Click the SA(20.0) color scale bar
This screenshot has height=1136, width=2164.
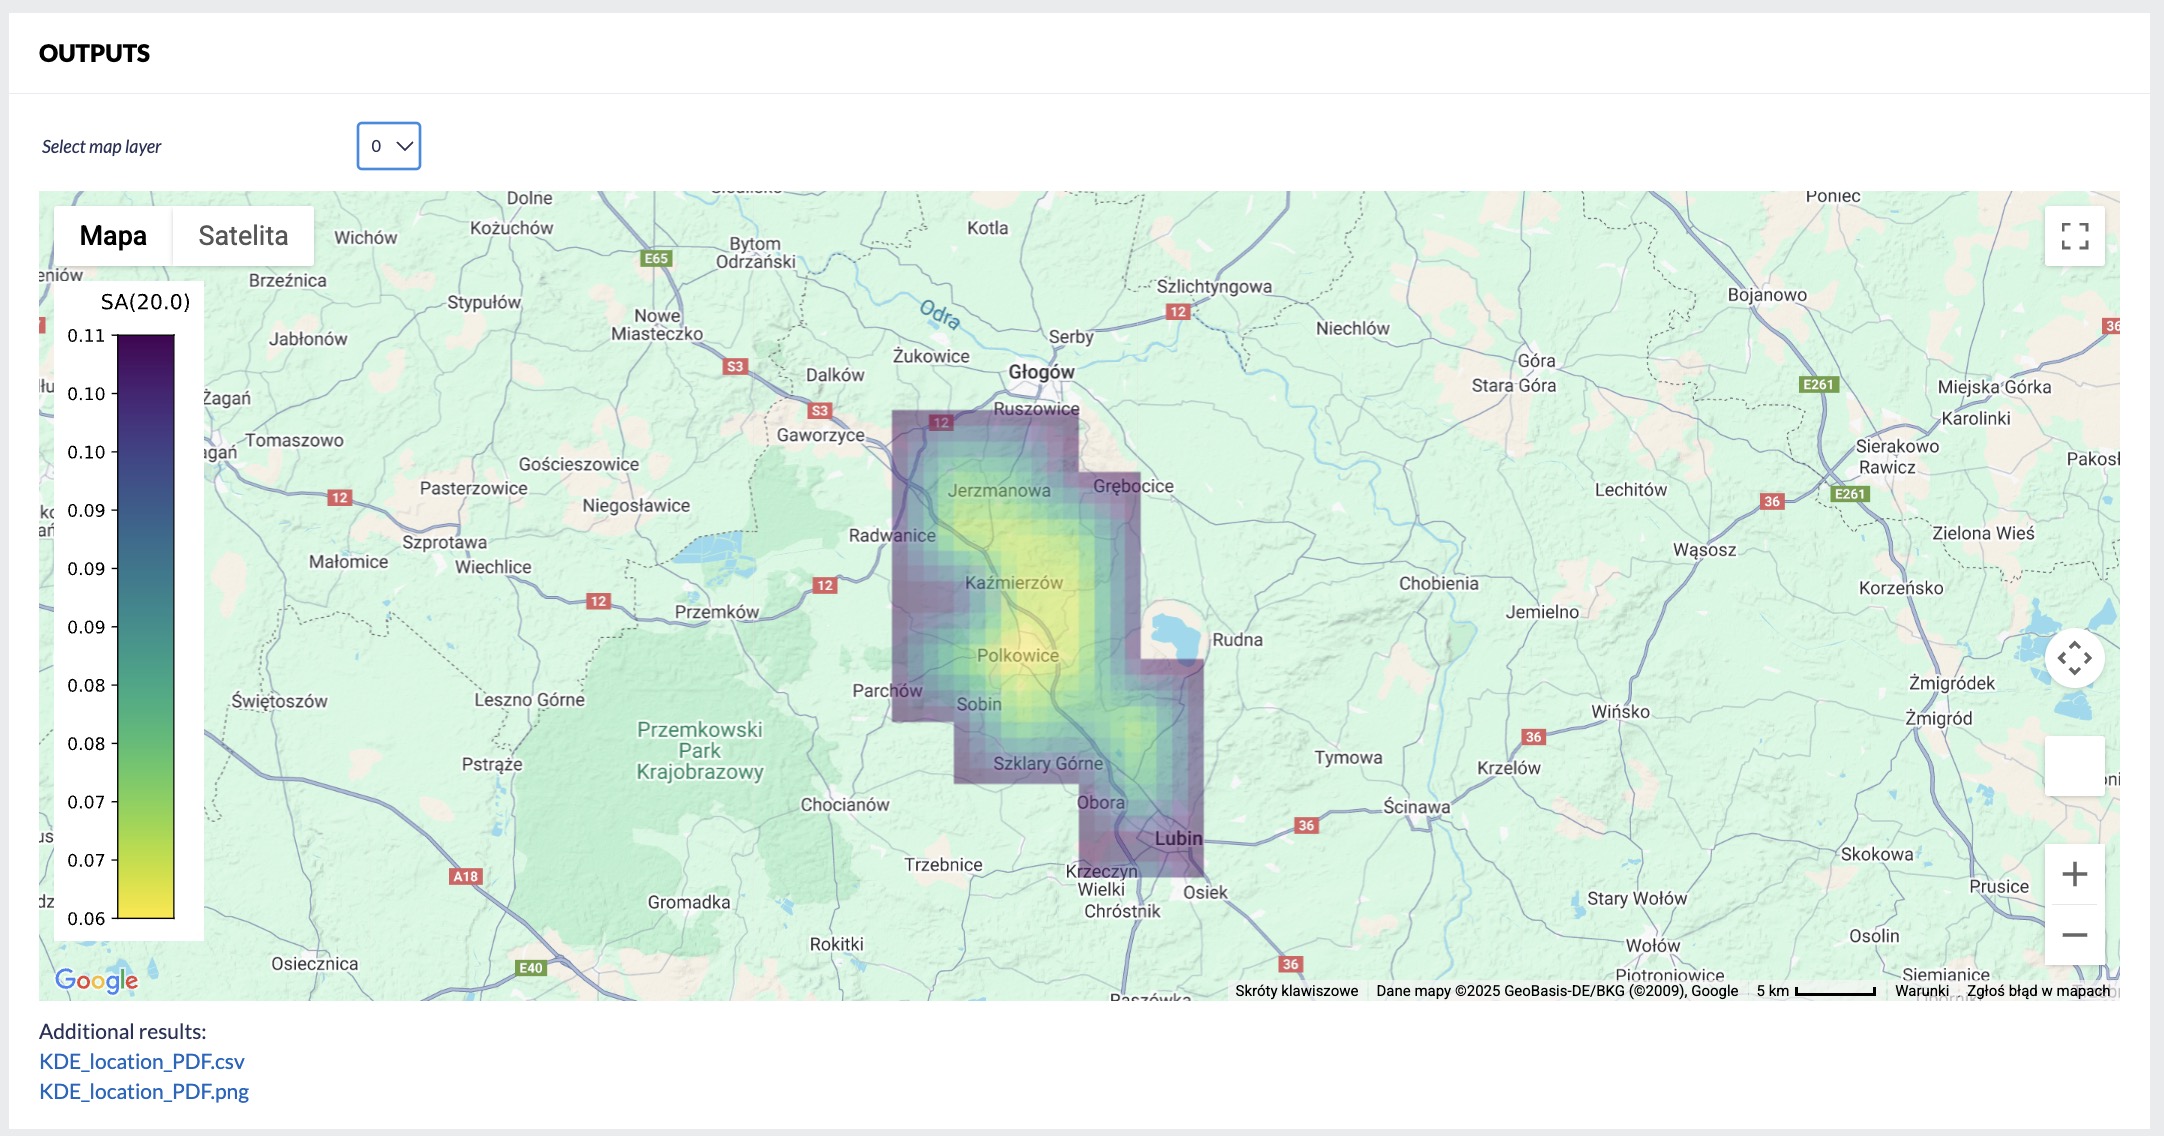click(x=146, y=627)
